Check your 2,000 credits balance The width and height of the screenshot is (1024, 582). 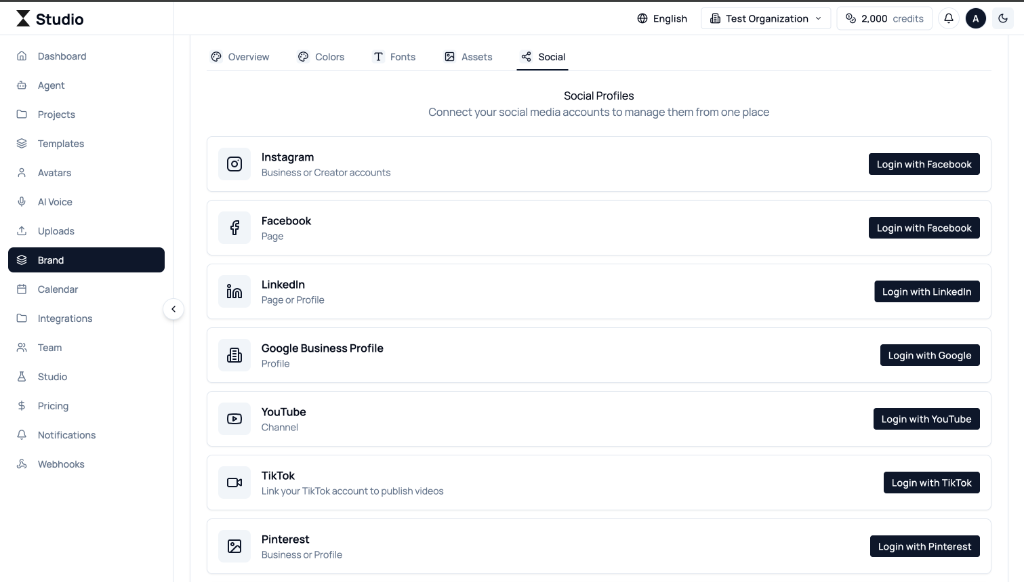pos(884,18)
